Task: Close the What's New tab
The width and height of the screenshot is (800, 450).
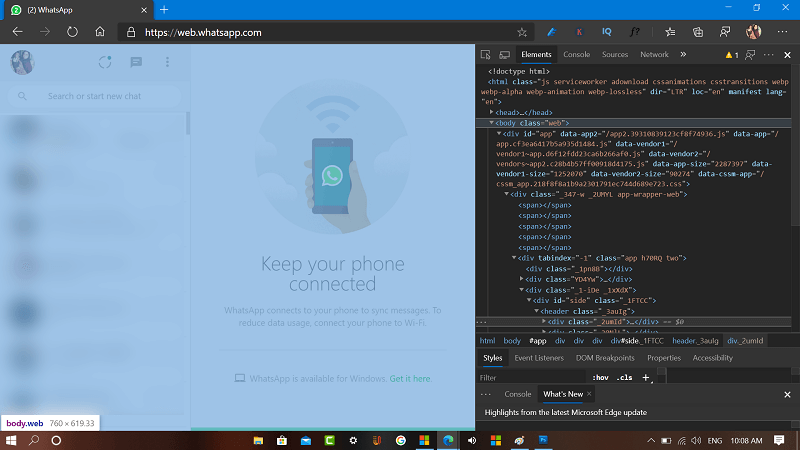Action: 589,394
